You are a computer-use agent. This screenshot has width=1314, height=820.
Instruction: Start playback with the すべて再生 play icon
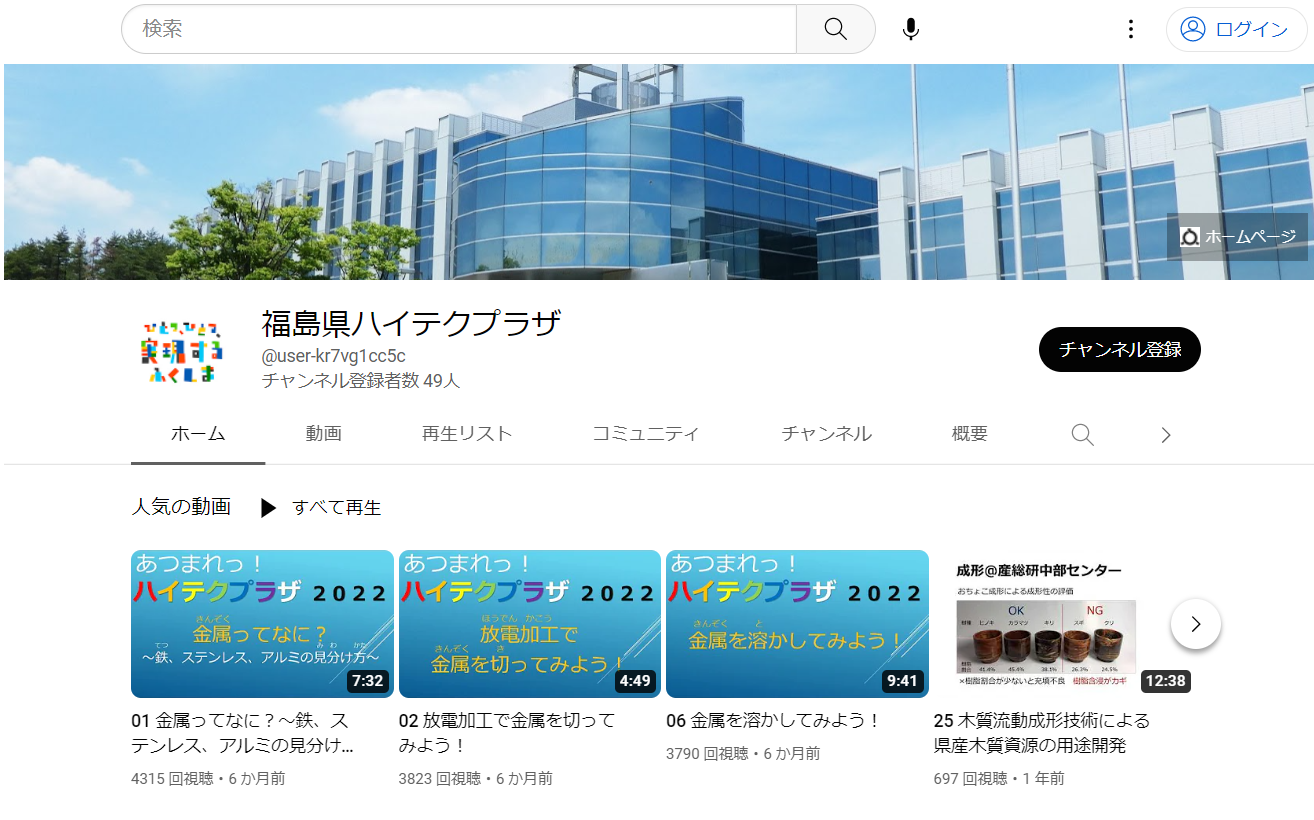(268, 508)
